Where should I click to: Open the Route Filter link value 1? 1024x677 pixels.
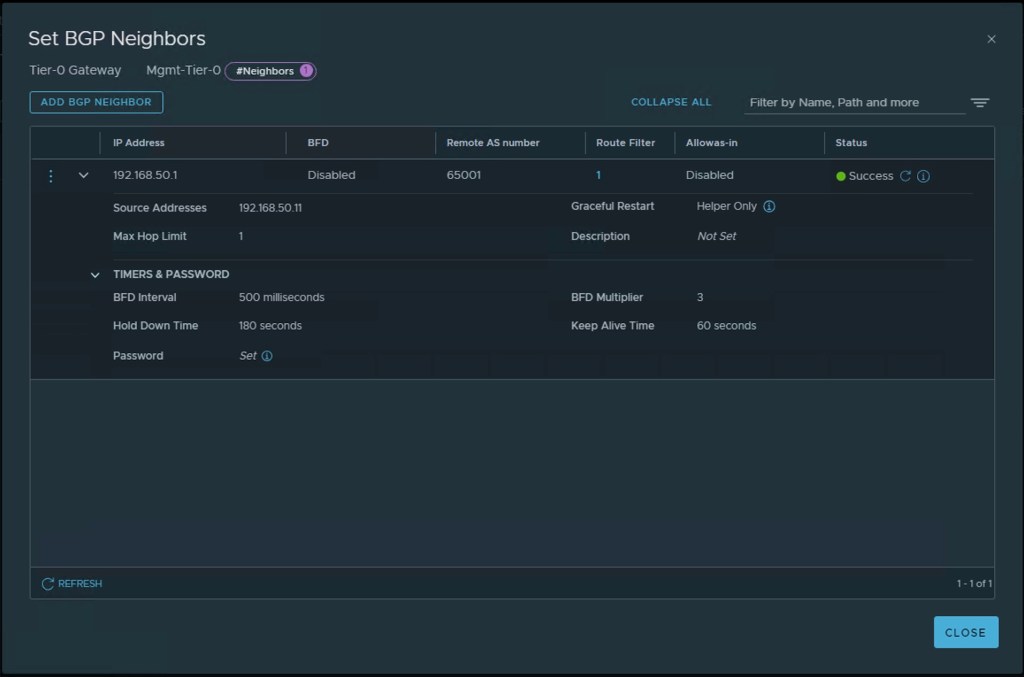pos(599,175)
